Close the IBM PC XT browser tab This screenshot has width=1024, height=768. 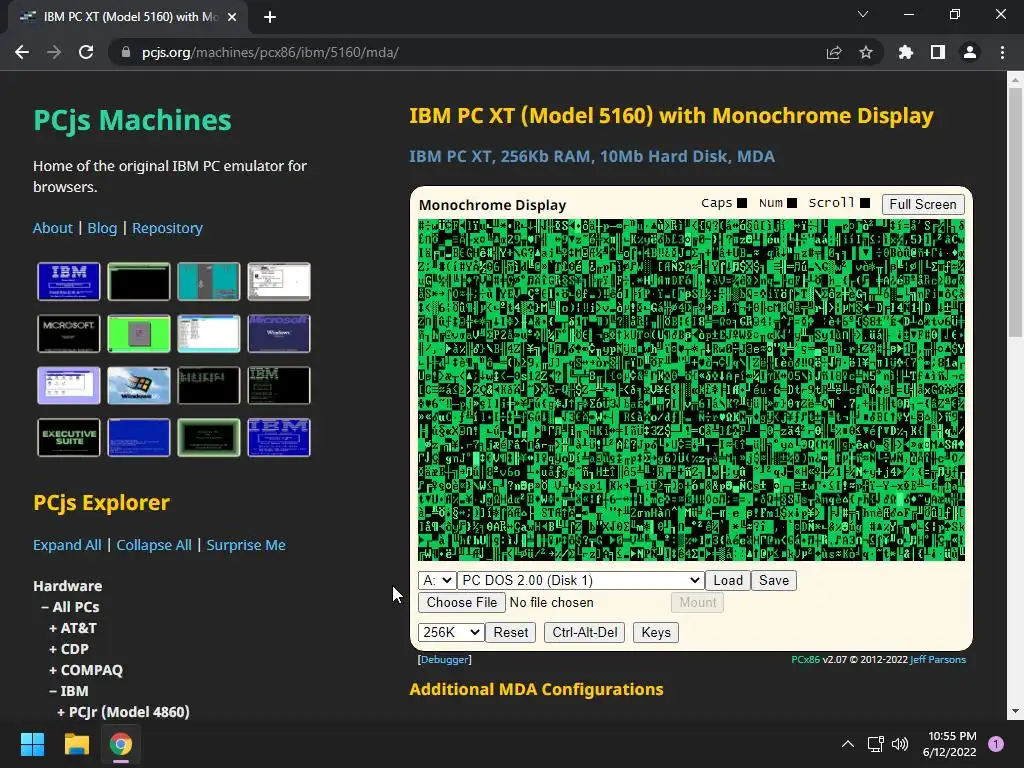232,17
